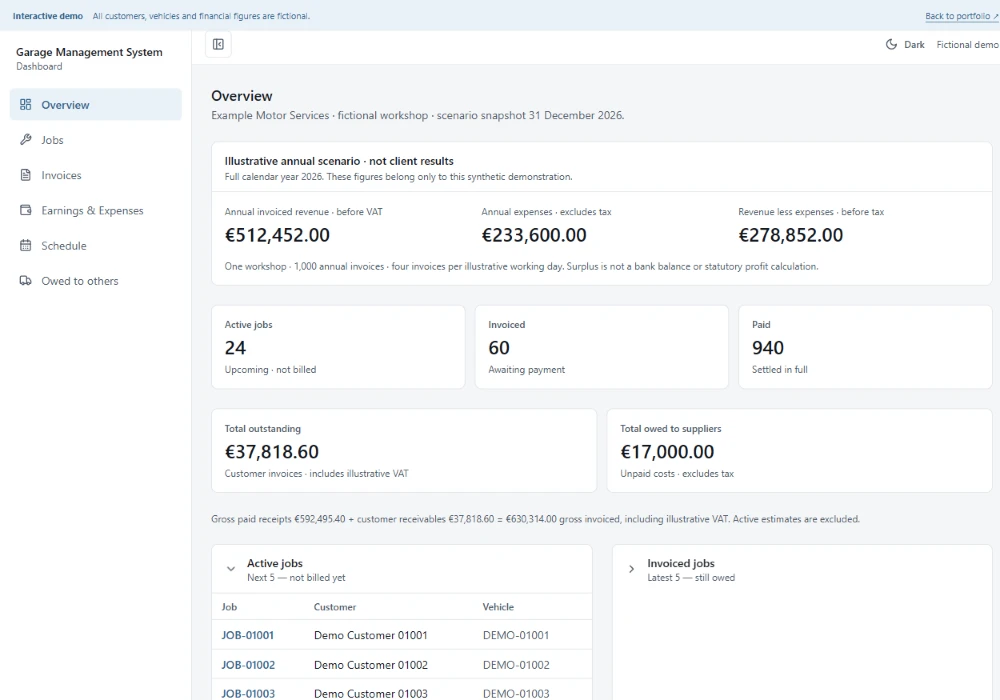Select the Paid 940 card
This screenshot has width=1000, height=700.
tap(865, 347)
